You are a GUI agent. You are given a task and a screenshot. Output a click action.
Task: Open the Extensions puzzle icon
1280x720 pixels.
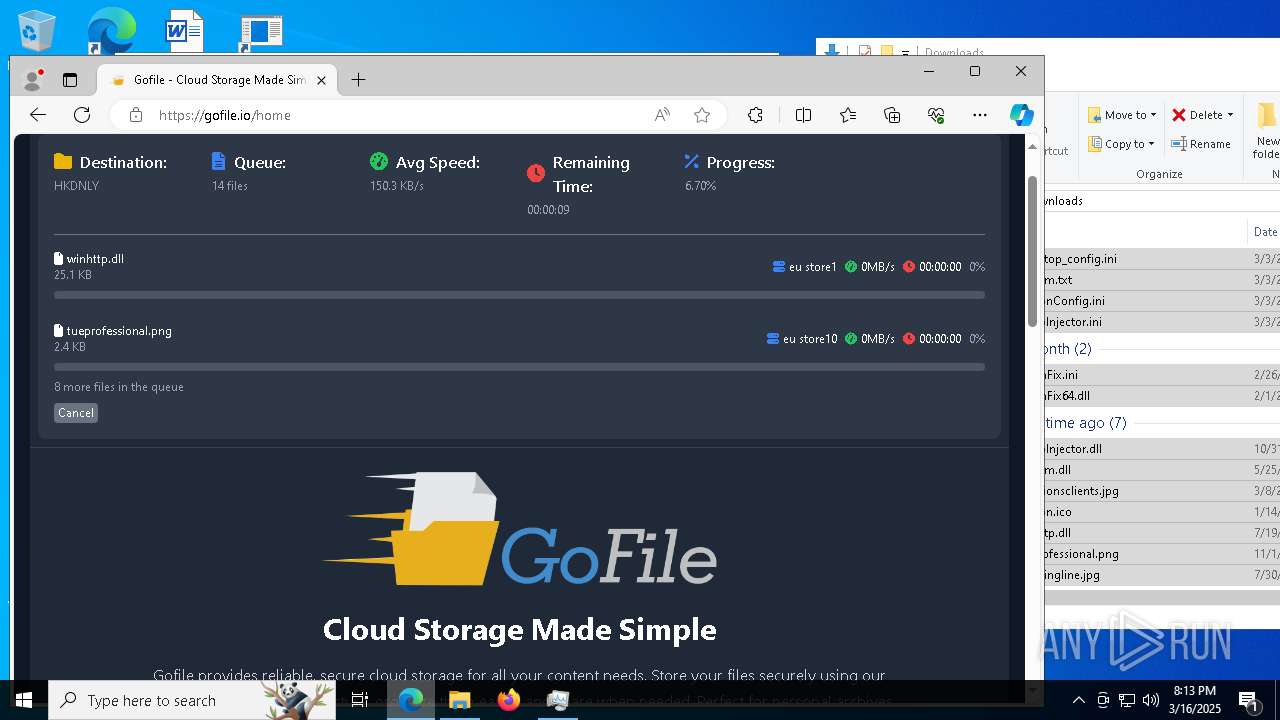pyautogui.click(x=755, y=115)
